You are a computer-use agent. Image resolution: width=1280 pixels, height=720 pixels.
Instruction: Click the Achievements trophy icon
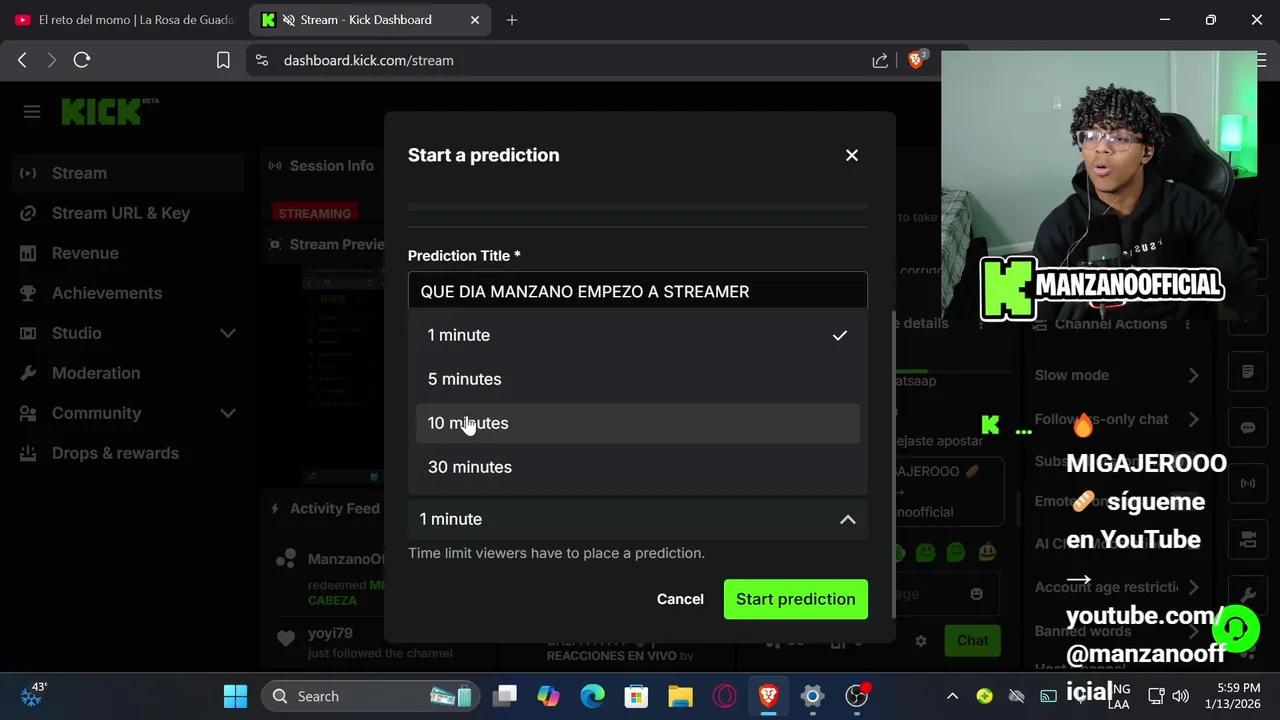click(28, 293)
